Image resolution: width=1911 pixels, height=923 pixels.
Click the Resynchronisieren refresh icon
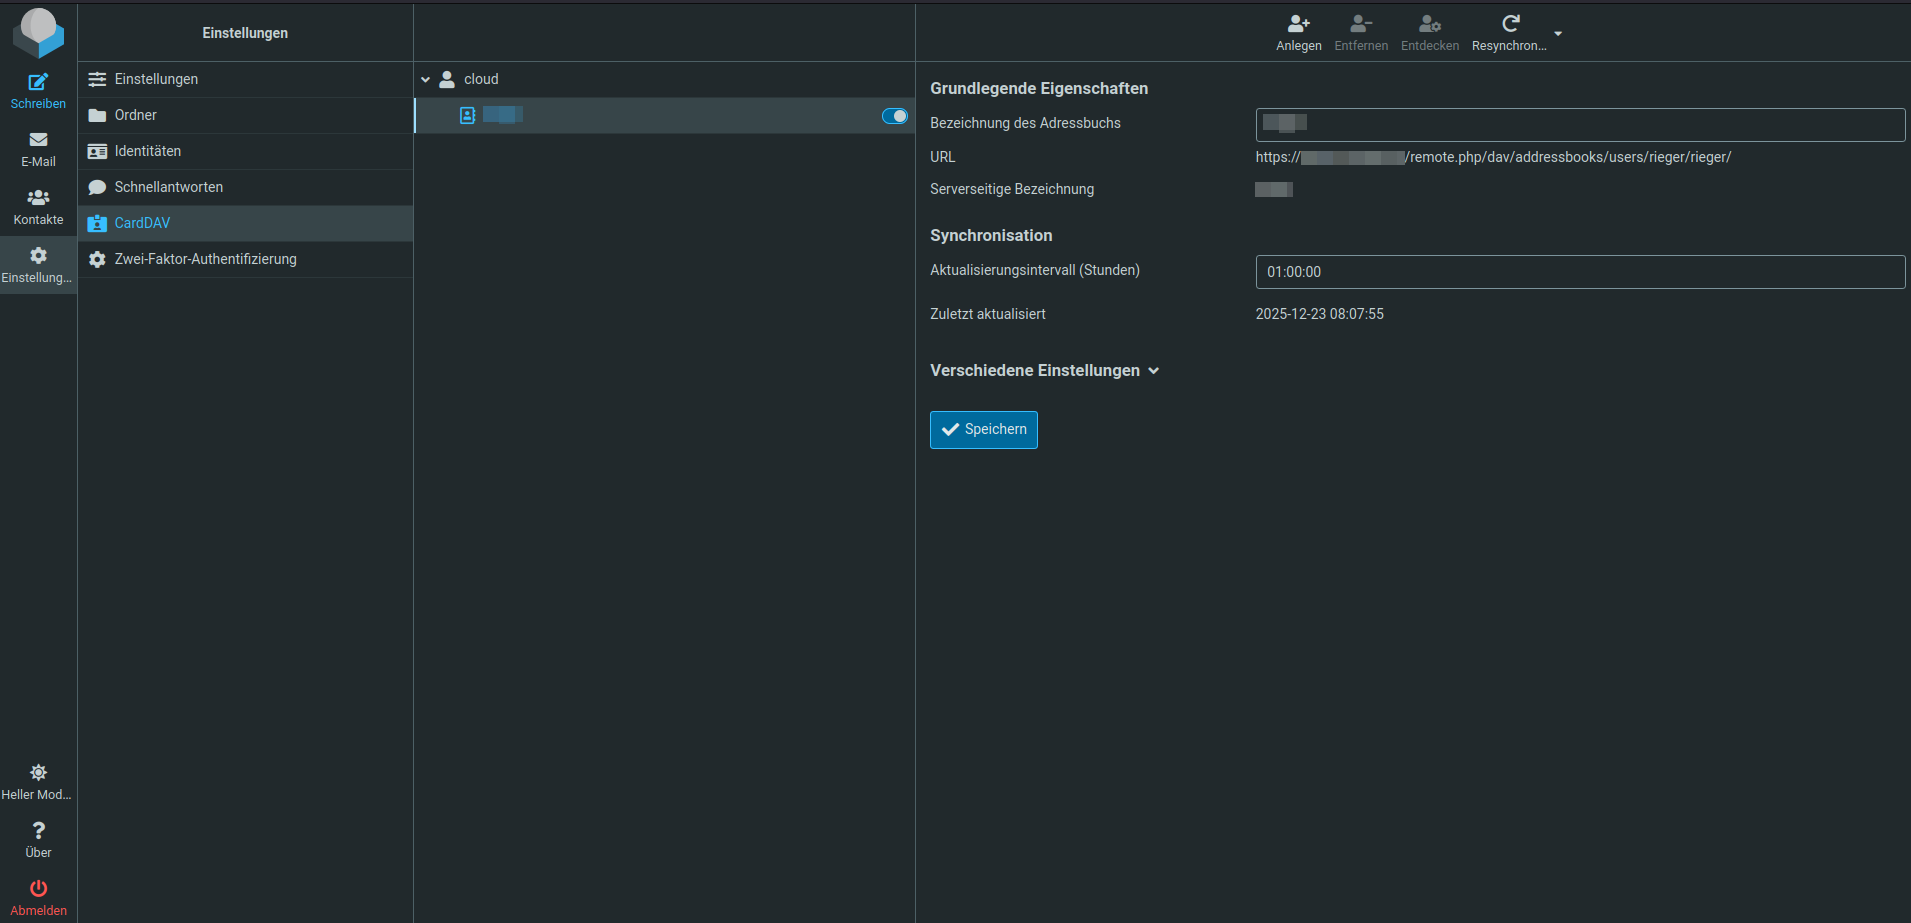(1510, 24)
